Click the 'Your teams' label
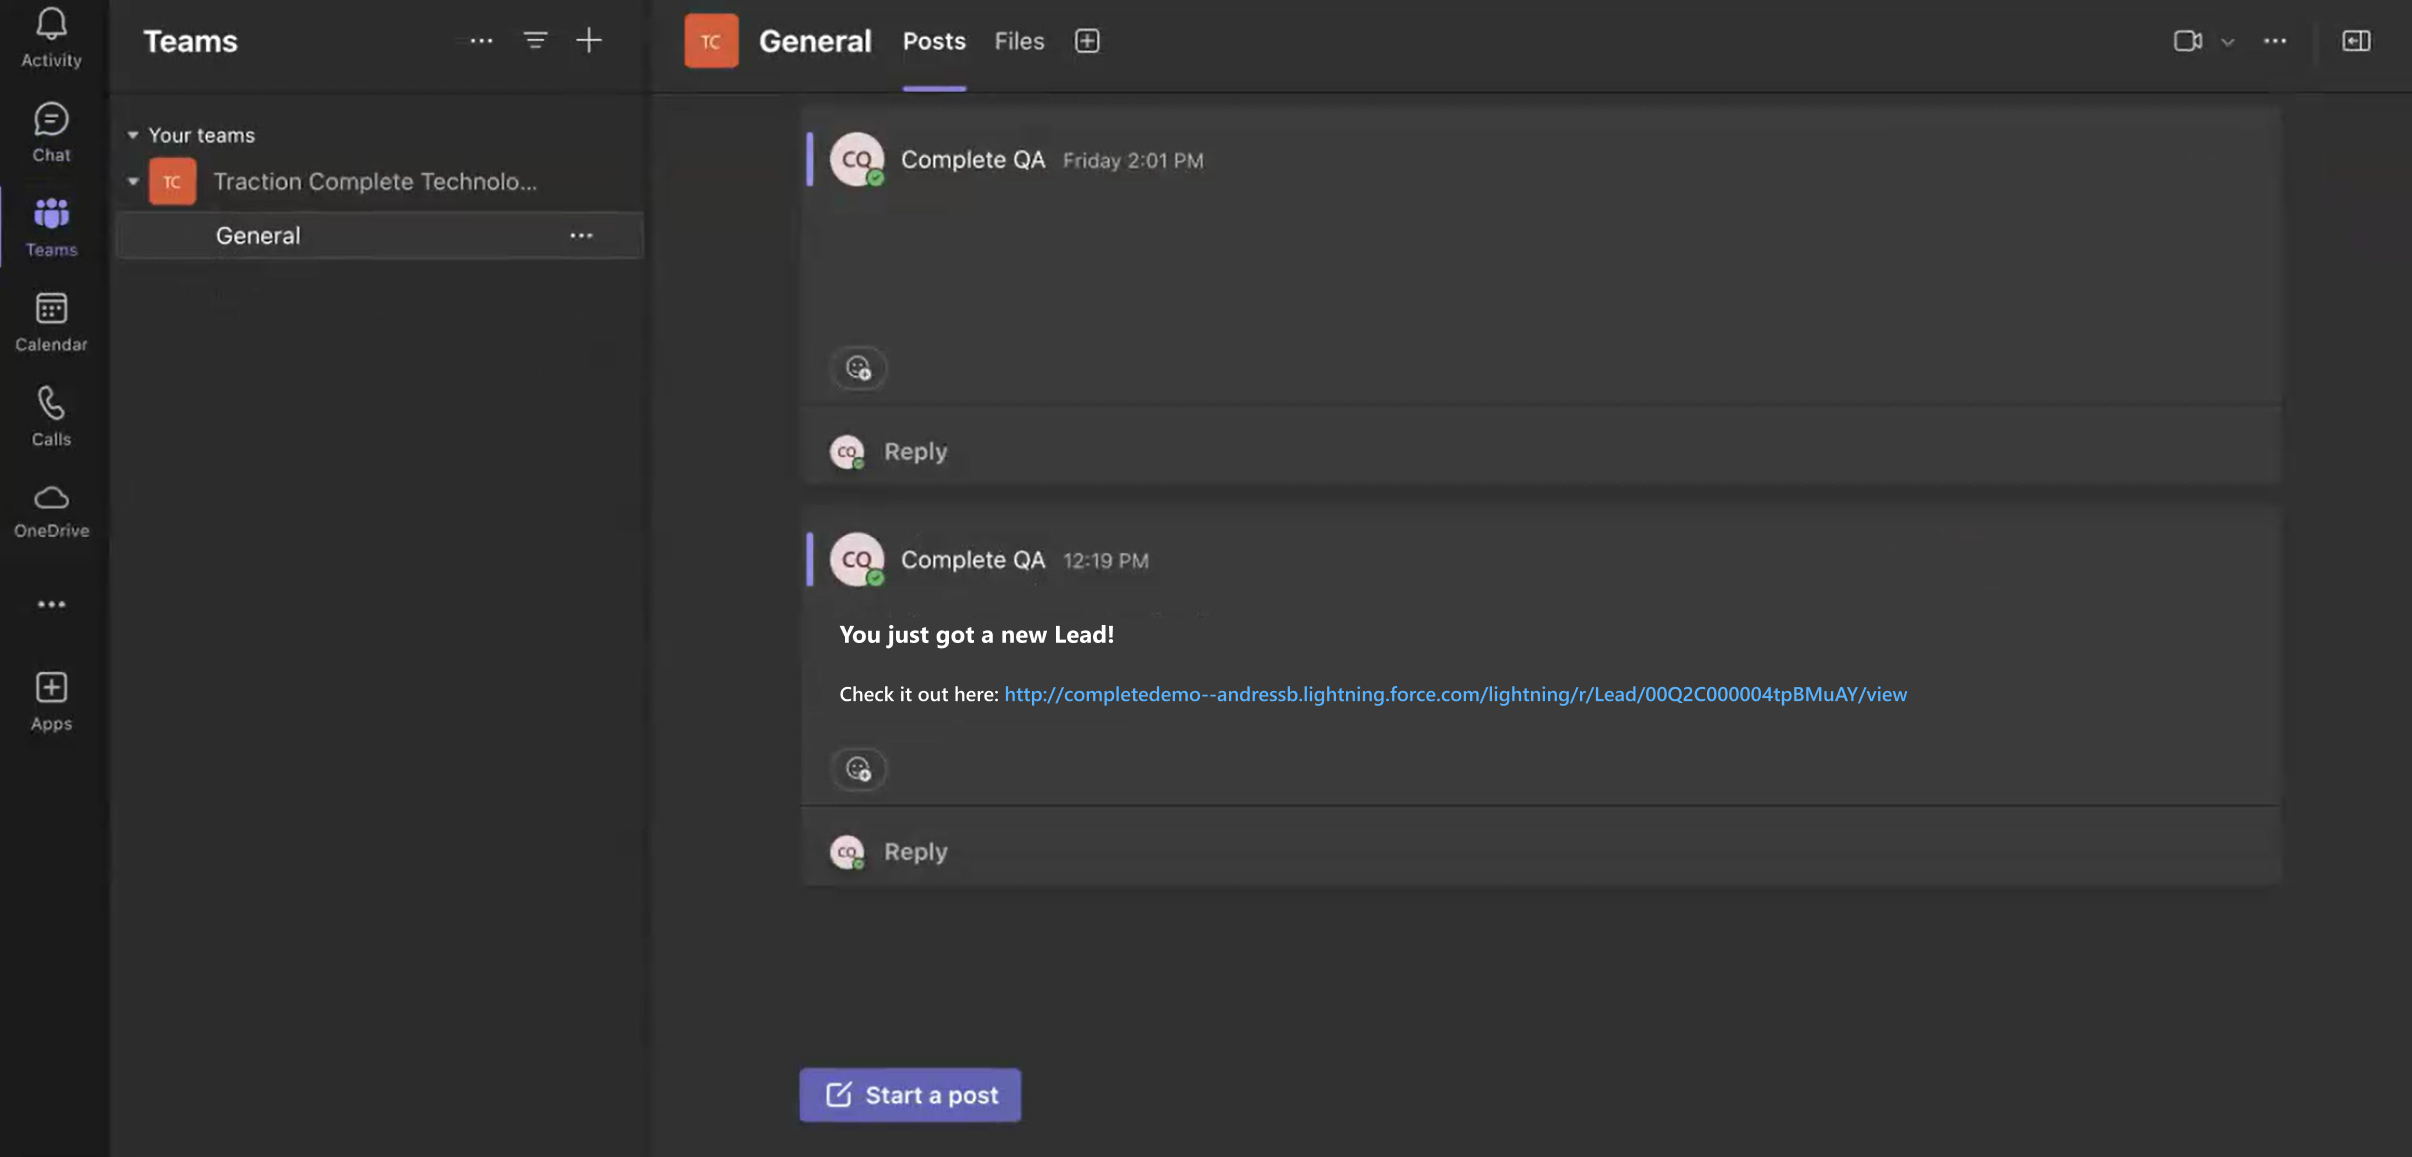 coord(201,135)
